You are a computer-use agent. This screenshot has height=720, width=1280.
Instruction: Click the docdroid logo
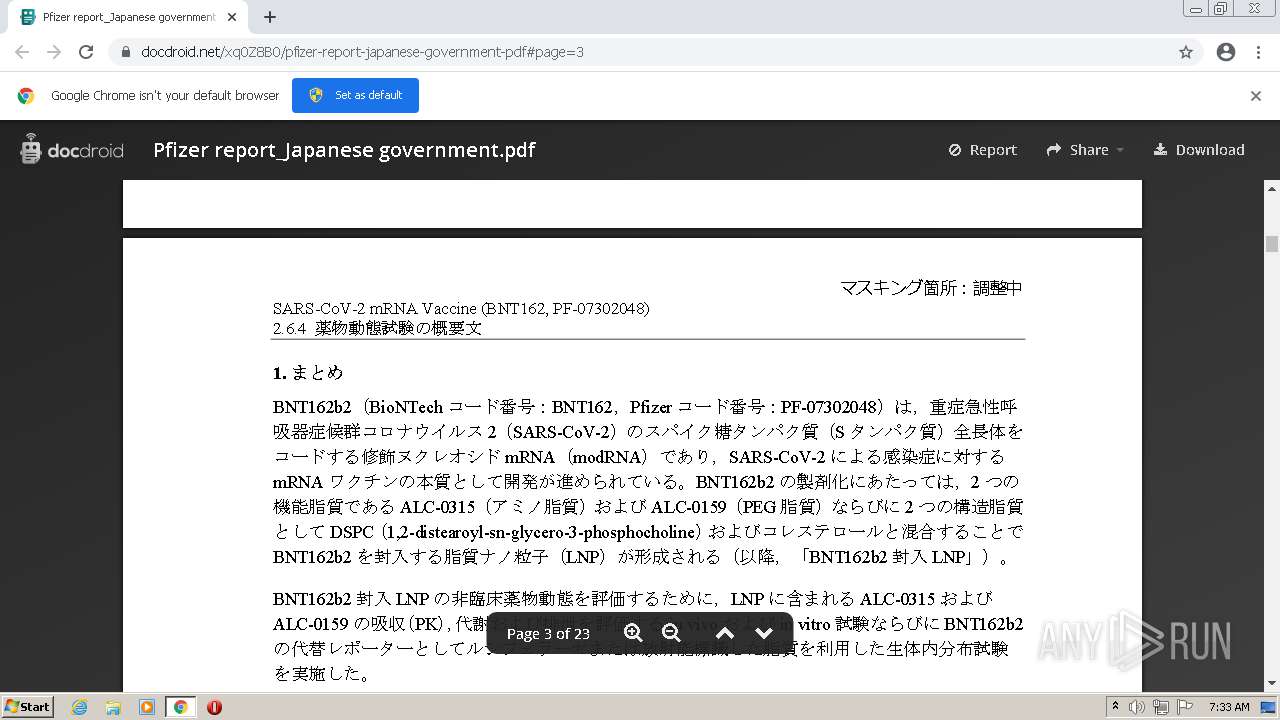71,150
